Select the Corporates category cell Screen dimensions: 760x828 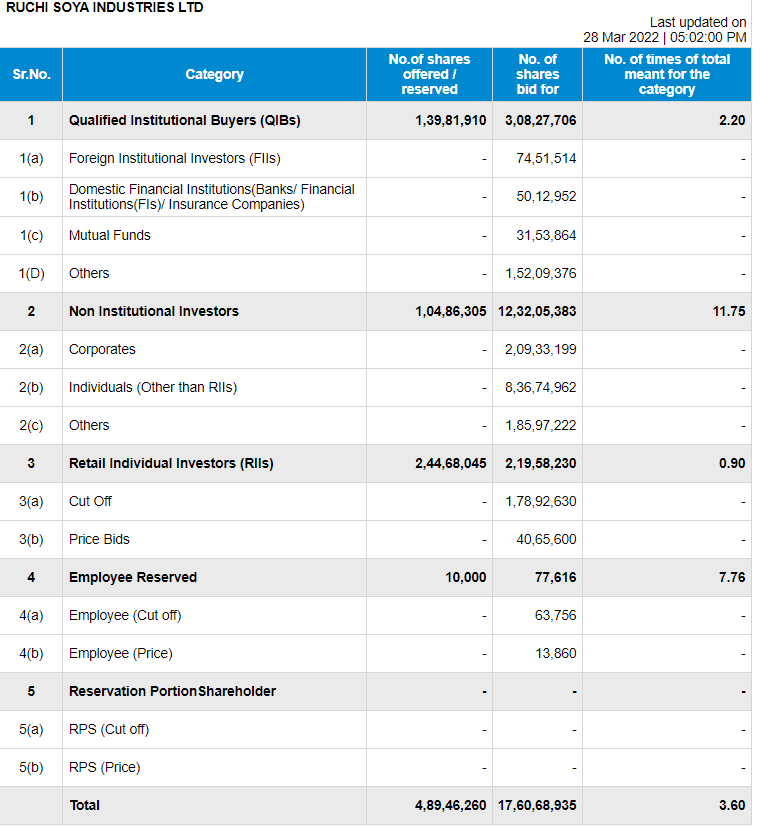tap(102, 349)
